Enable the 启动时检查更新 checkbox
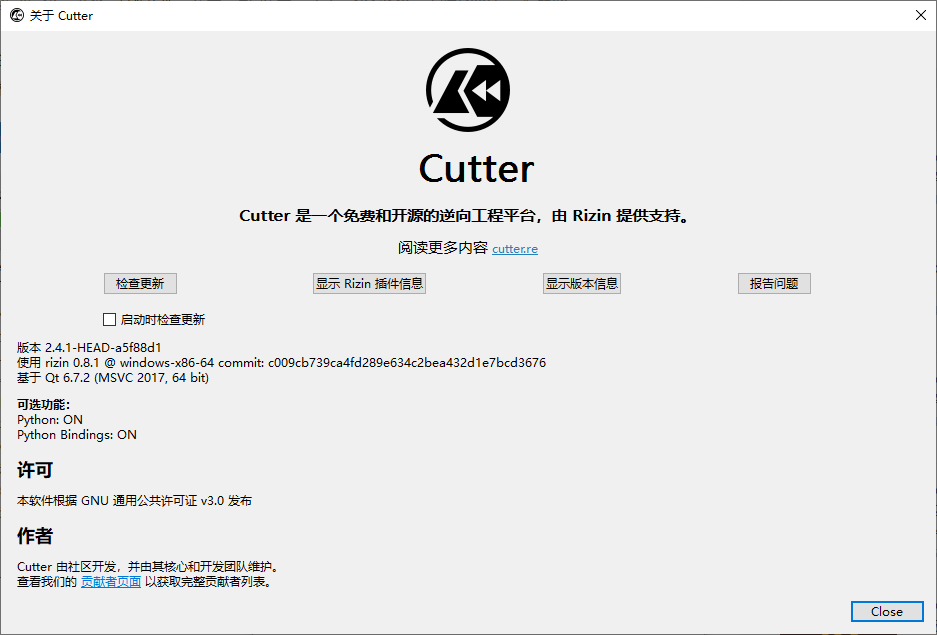Image resolution: width=937 pixels, height=635 pixels. (110, 320)
